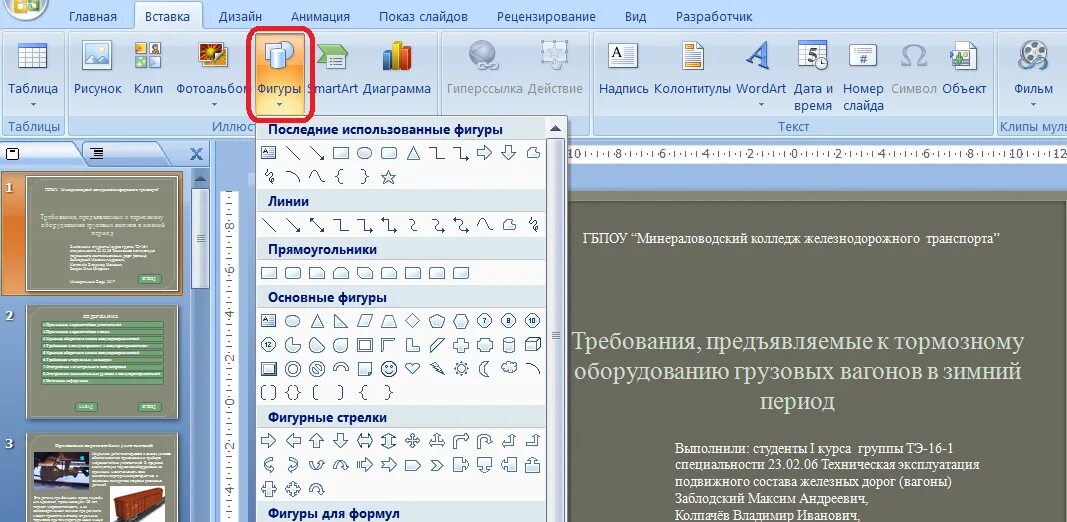Pick the Striped Right Arrow shape
Viewport: 1067px width, 522px height.
pyautogui.click(x=365, y=465)
